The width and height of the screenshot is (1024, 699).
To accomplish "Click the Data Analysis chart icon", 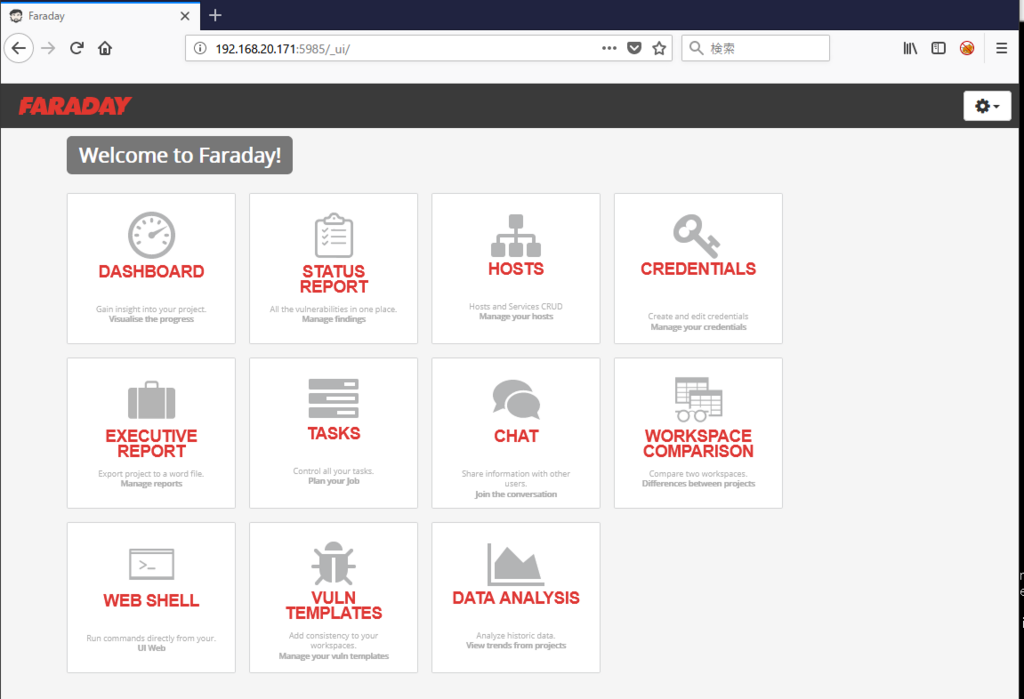I will point(516,564).
